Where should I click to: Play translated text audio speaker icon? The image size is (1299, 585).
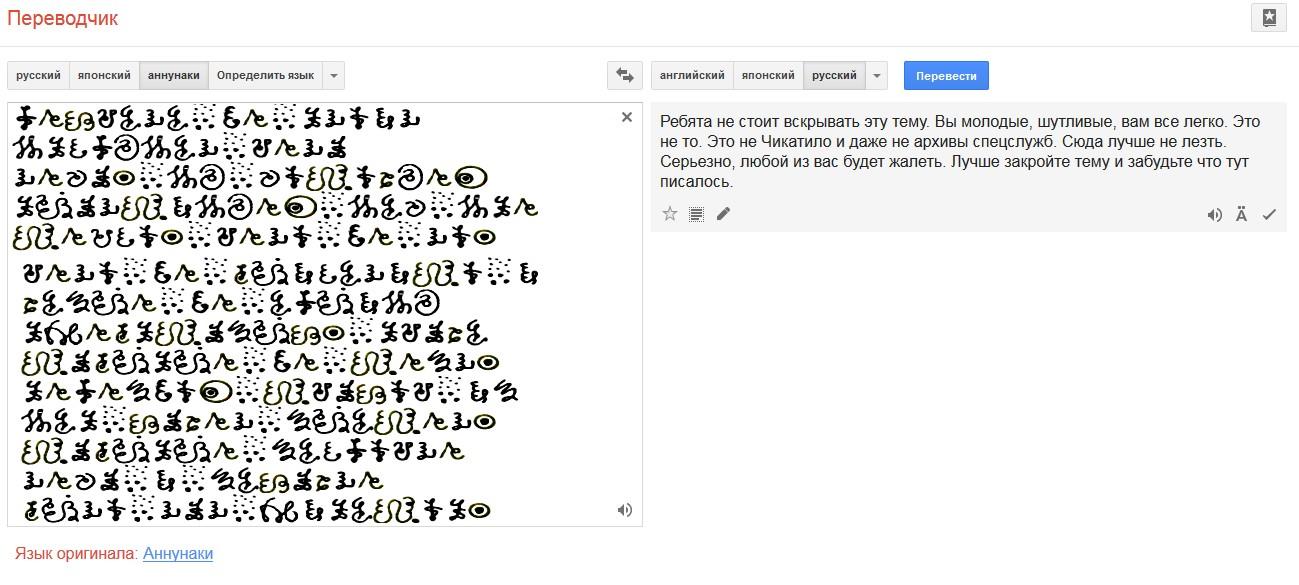click(1215, 214)
